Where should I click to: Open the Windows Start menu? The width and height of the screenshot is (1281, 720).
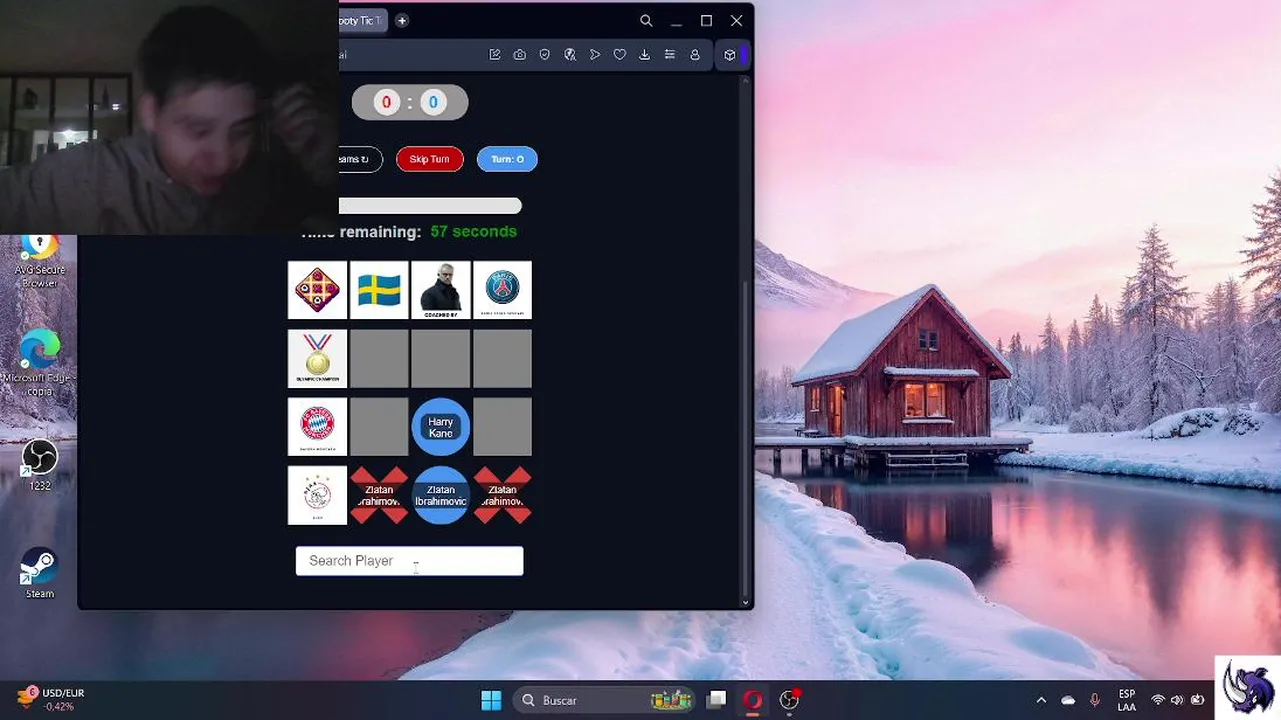pos(491,700)
